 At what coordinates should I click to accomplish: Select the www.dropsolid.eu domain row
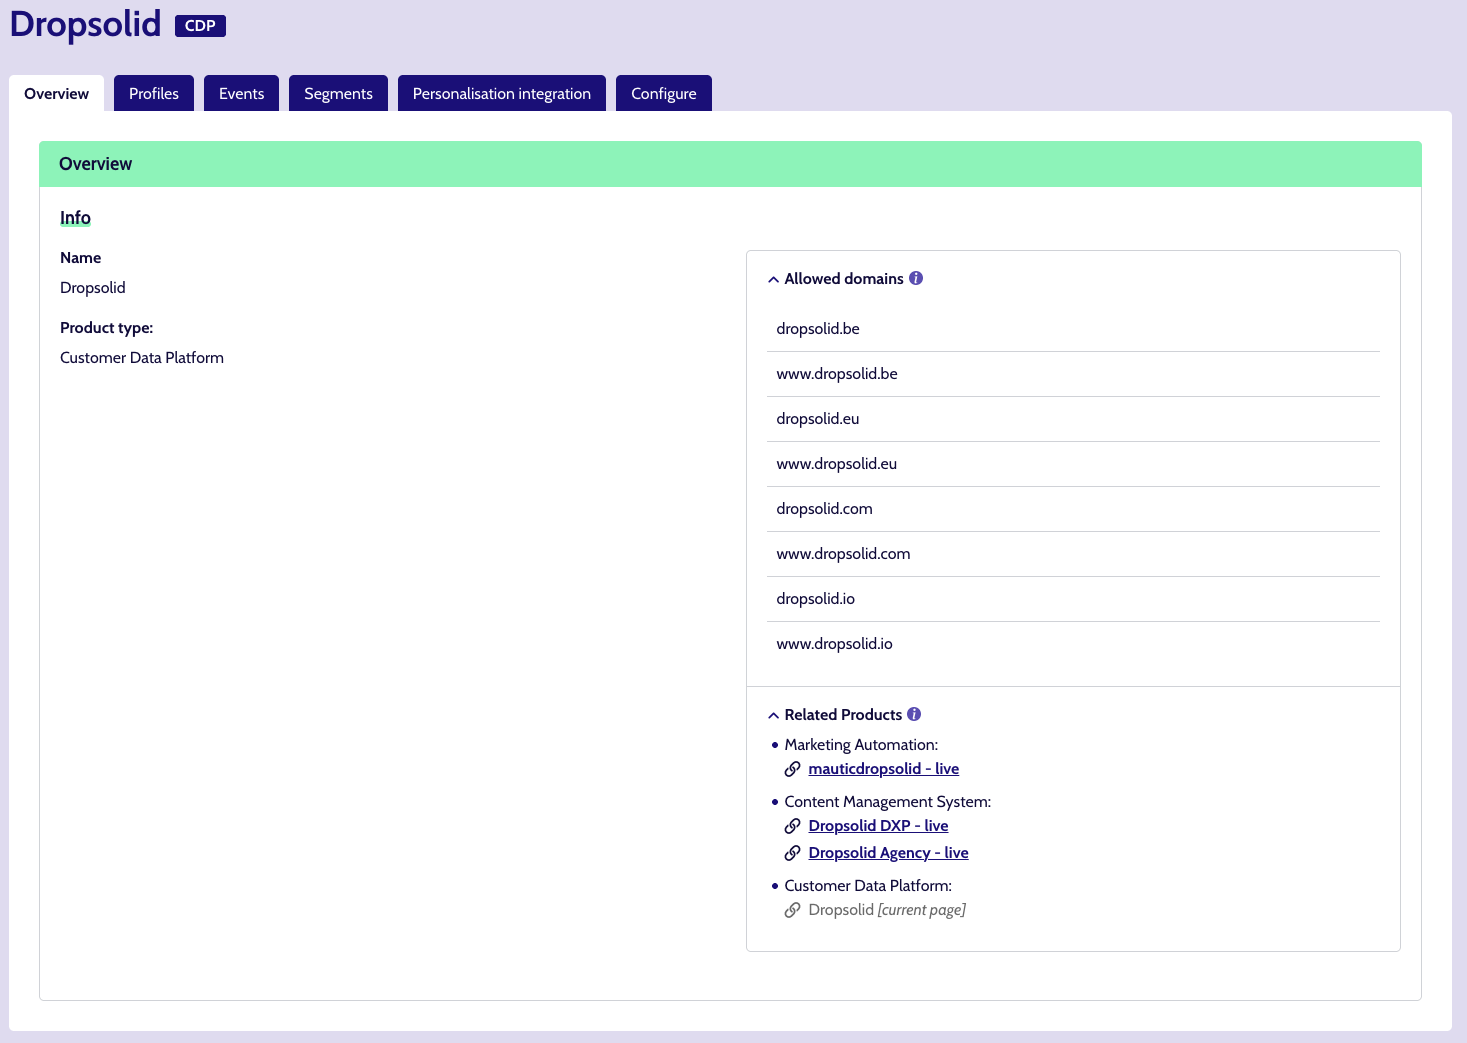pos(1073,464)
